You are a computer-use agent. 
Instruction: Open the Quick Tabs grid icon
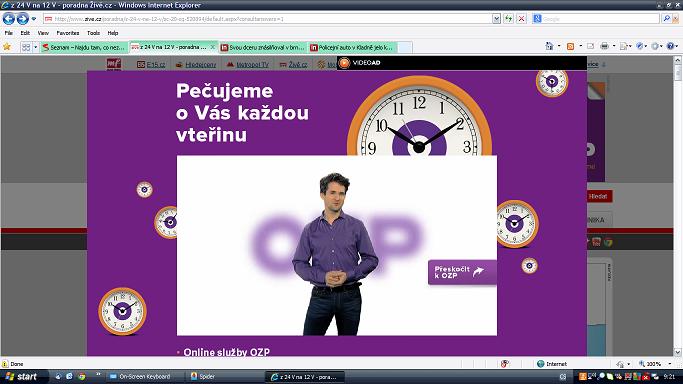click(26, 47)
